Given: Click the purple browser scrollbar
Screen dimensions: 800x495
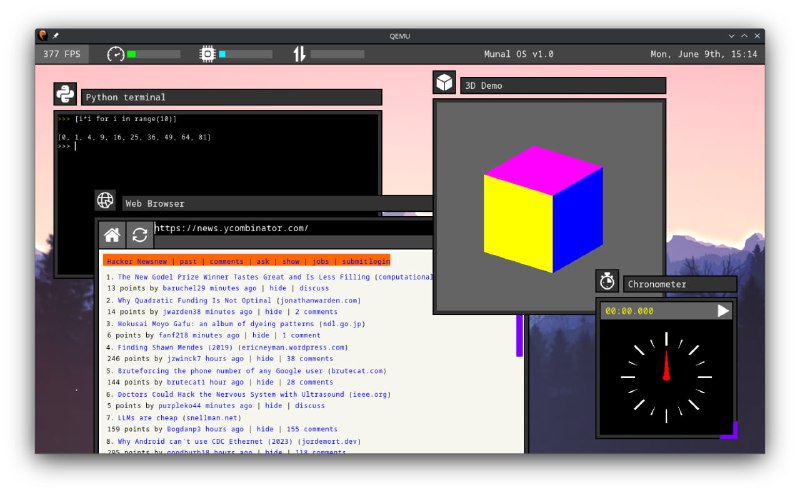Looking at the screenshot, I should (519, 337).
